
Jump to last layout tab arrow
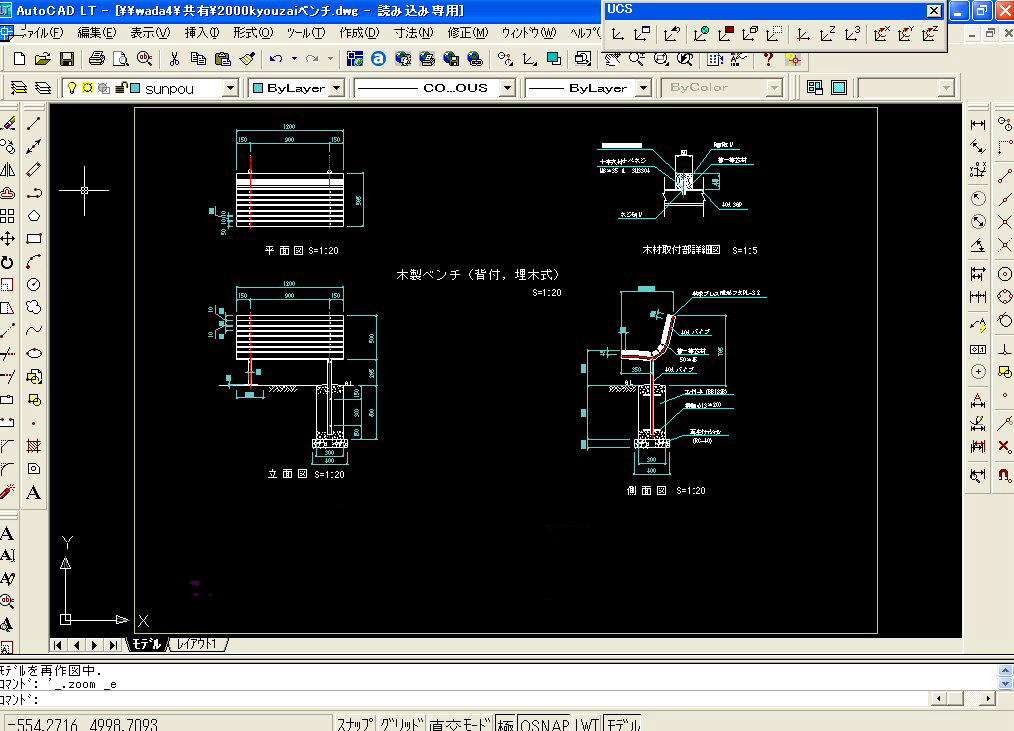click(113, 645)
